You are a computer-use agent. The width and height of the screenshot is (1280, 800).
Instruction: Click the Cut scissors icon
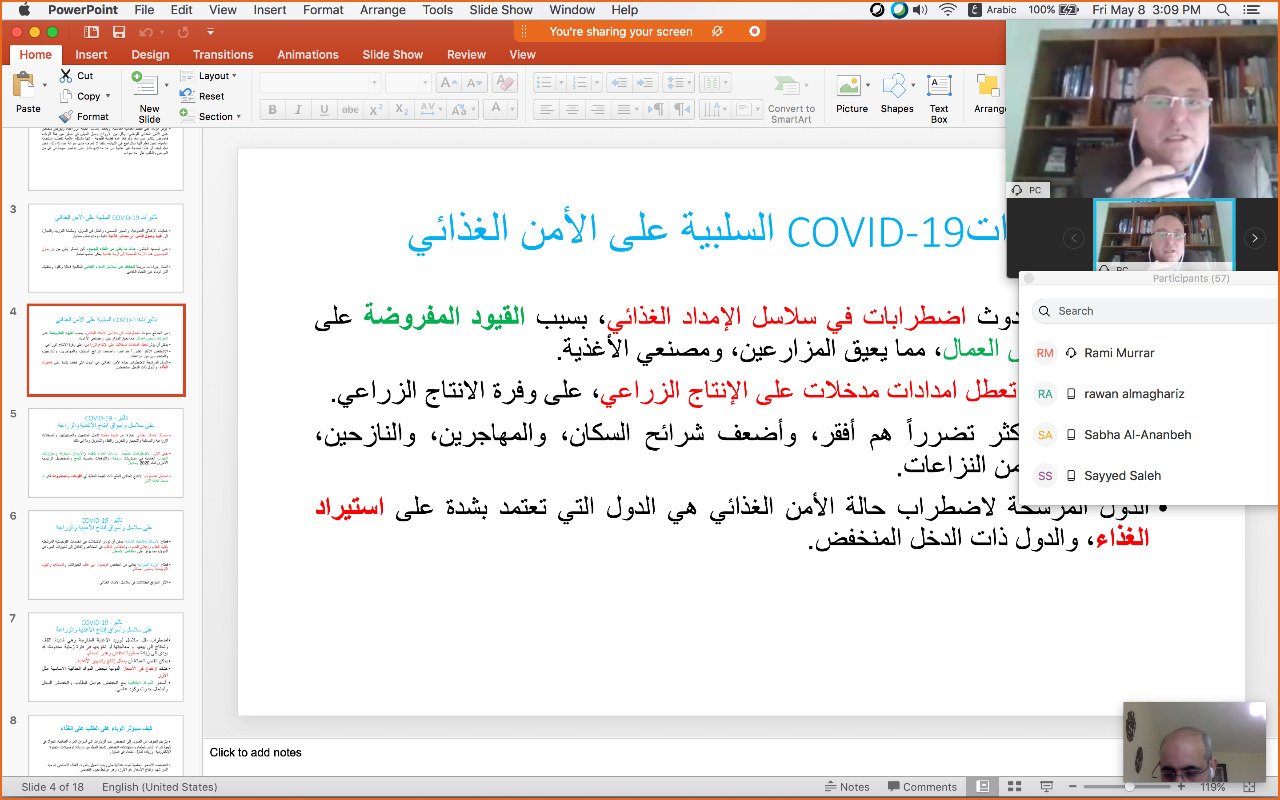coord(66,76)
